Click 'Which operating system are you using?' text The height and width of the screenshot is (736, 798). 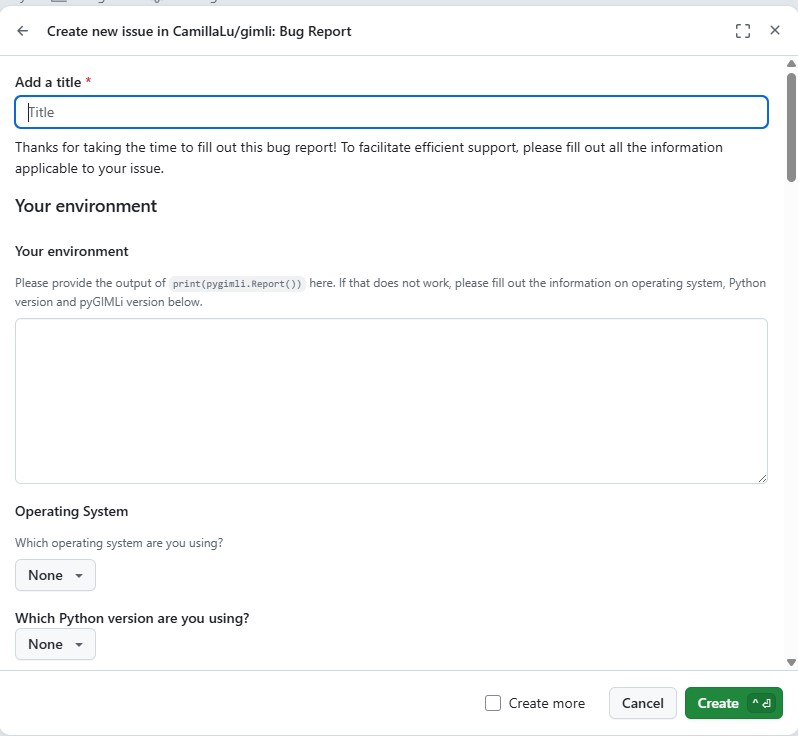click(119, 543)
